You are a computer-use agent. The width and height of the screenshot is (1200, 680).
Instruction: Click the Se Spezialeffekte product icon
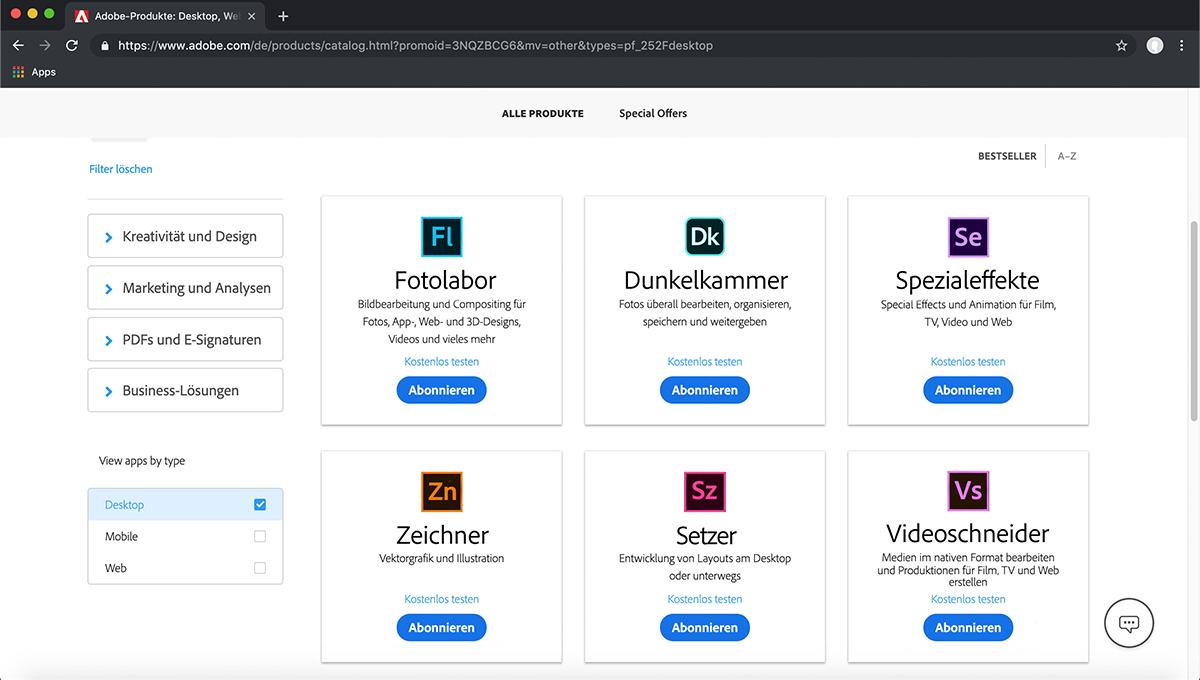pyautogui.click(x=968, y=237)
